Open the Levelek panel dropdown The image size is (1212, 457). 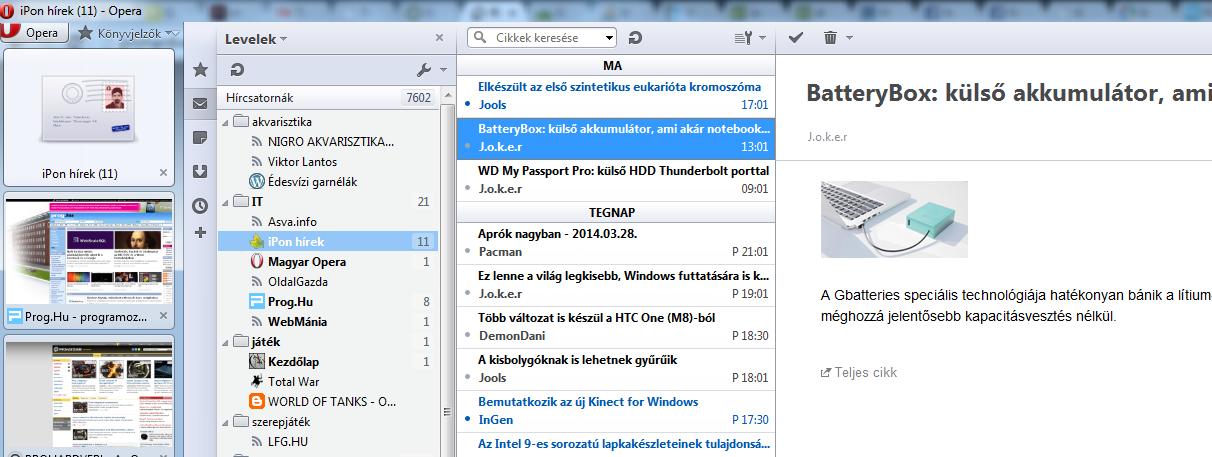pos(256,39)
